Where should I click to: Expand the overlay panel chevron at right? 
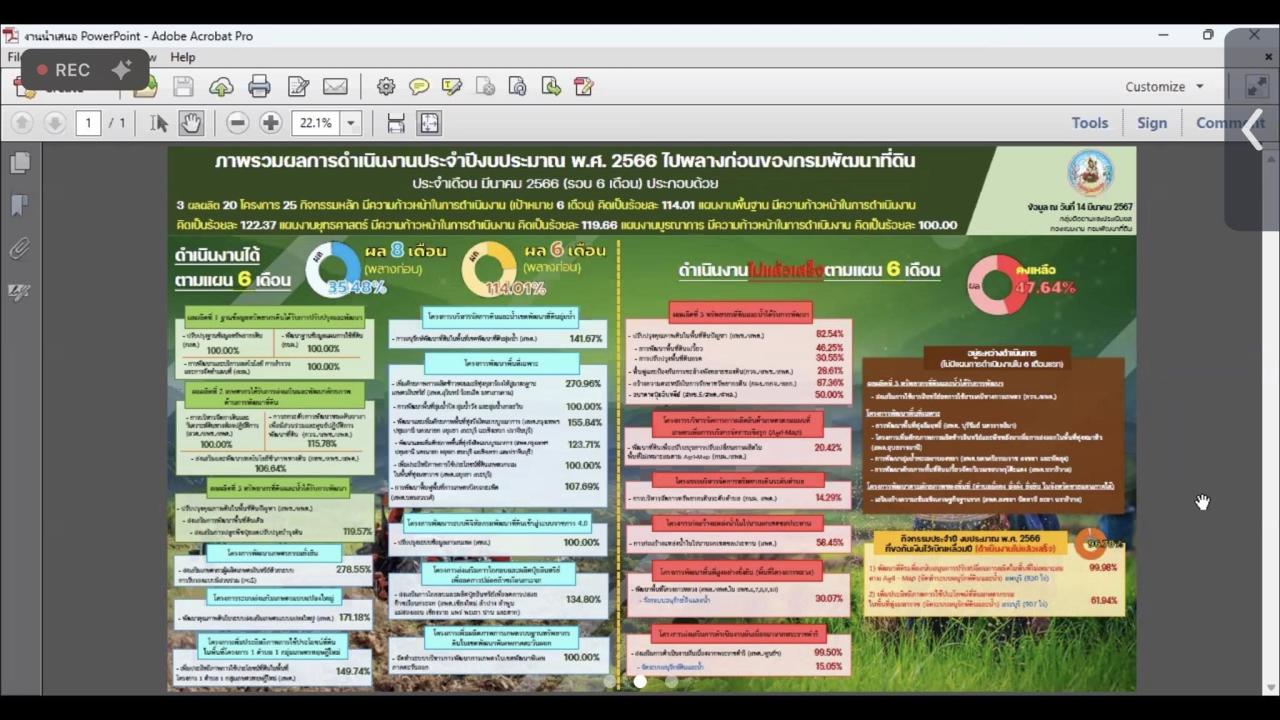pyautogui.click(x=1253, y=130)
